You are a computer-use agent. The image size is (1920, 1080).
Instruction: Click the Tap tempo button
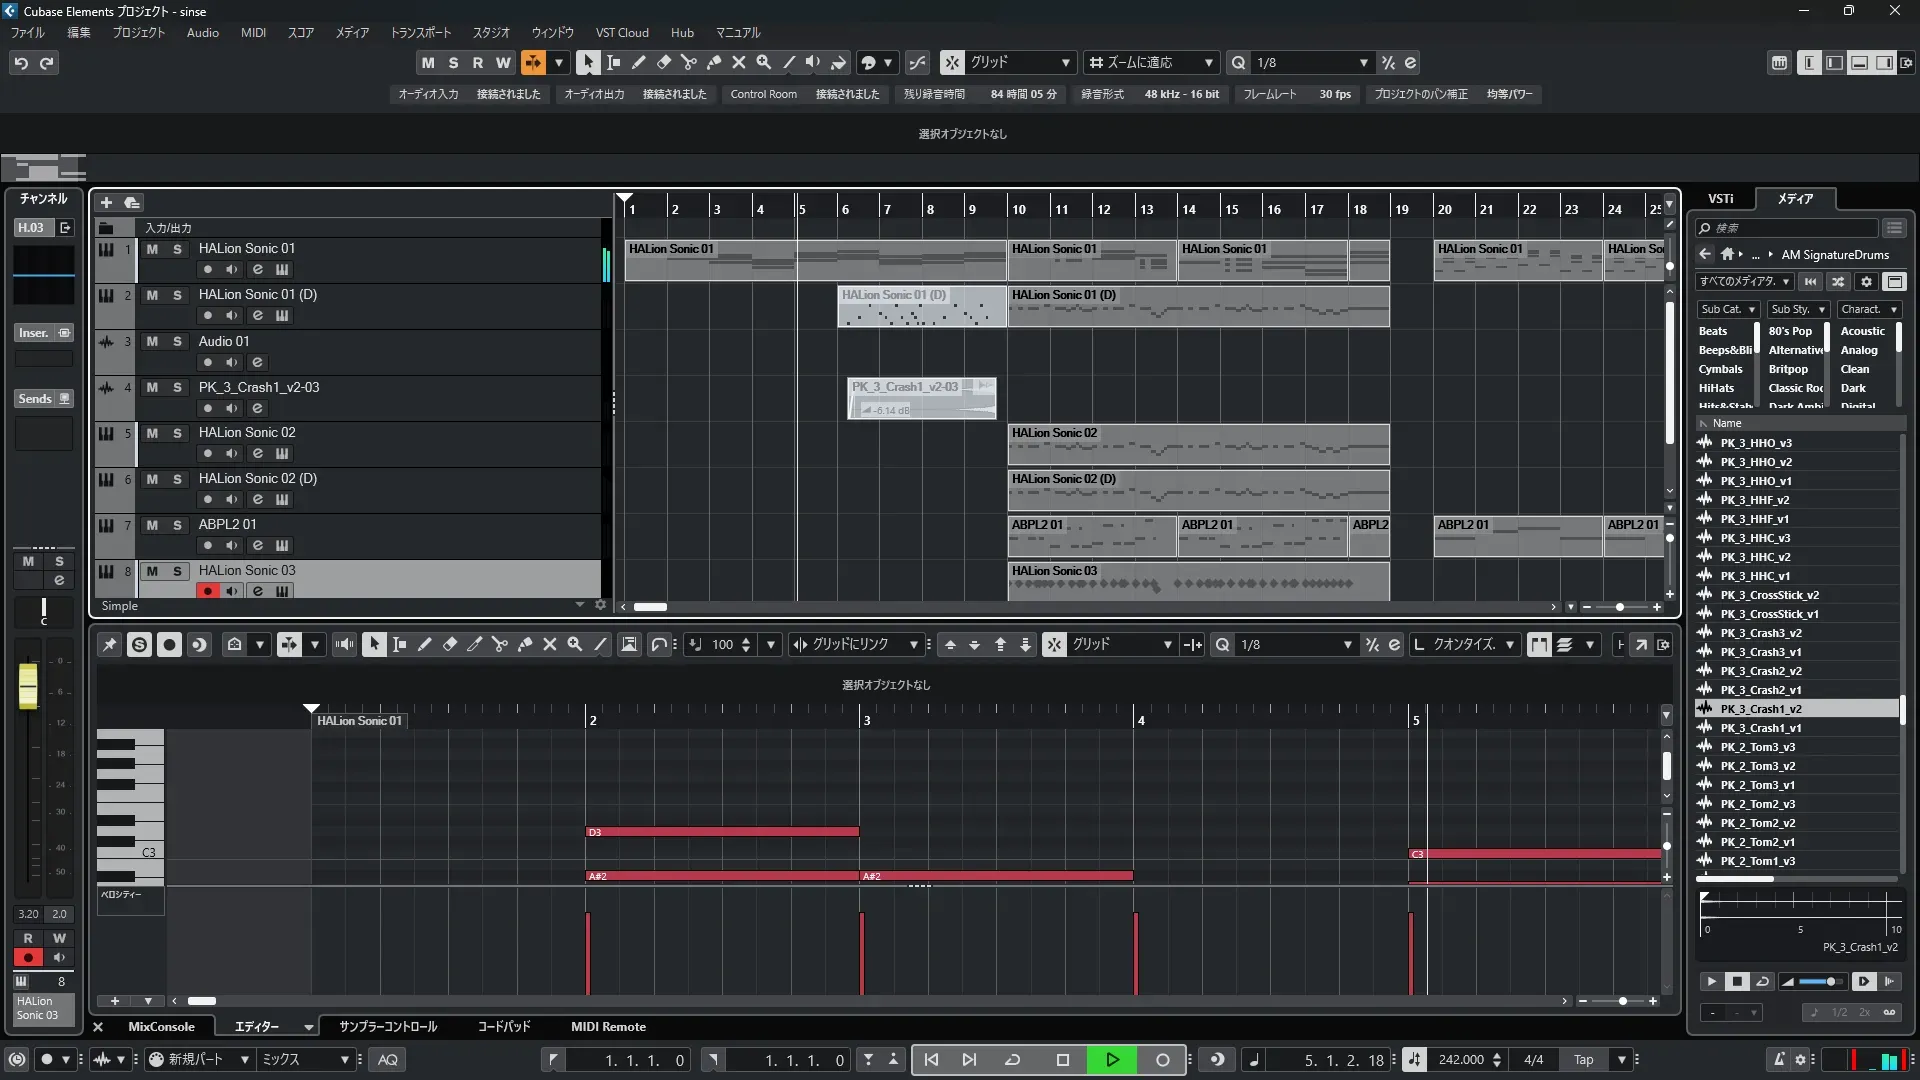click(1583, 1059)
